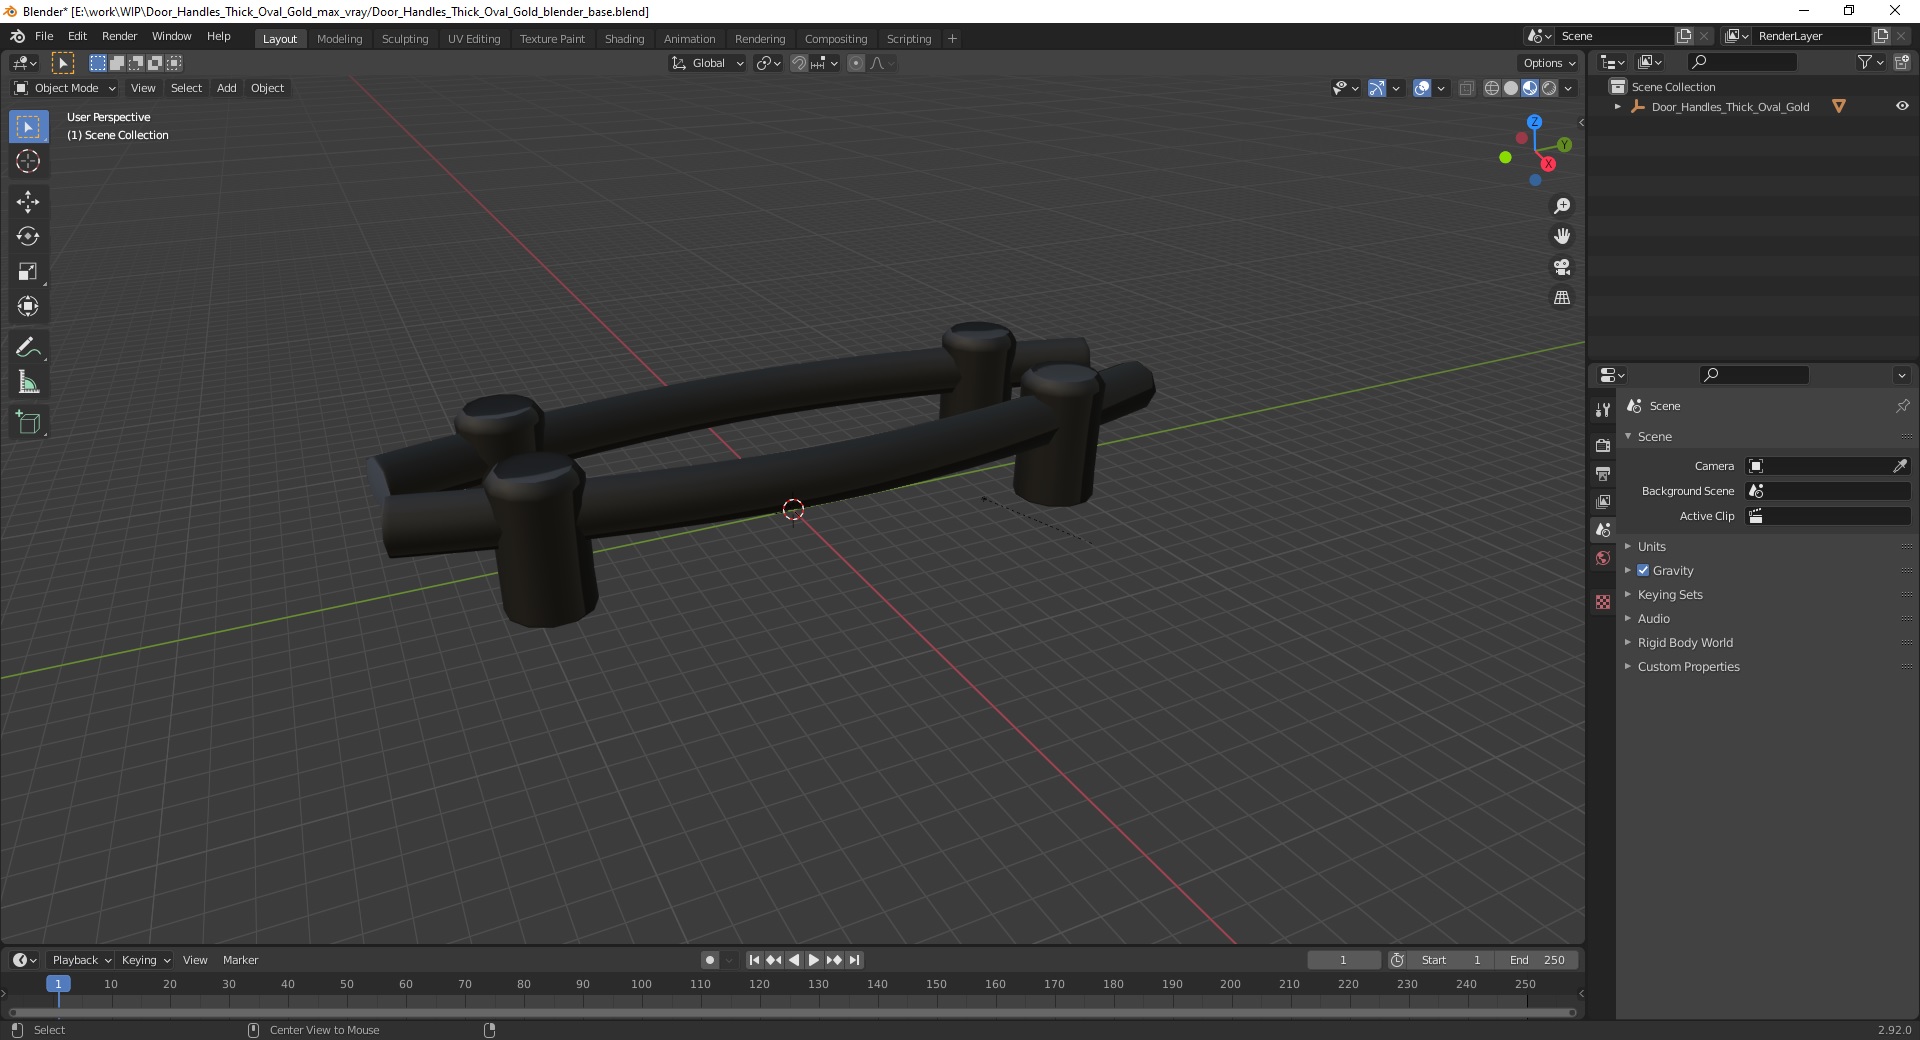1920x1040 pixels.
Task: Open the Render properties tab
Action: click(1603, 445)
